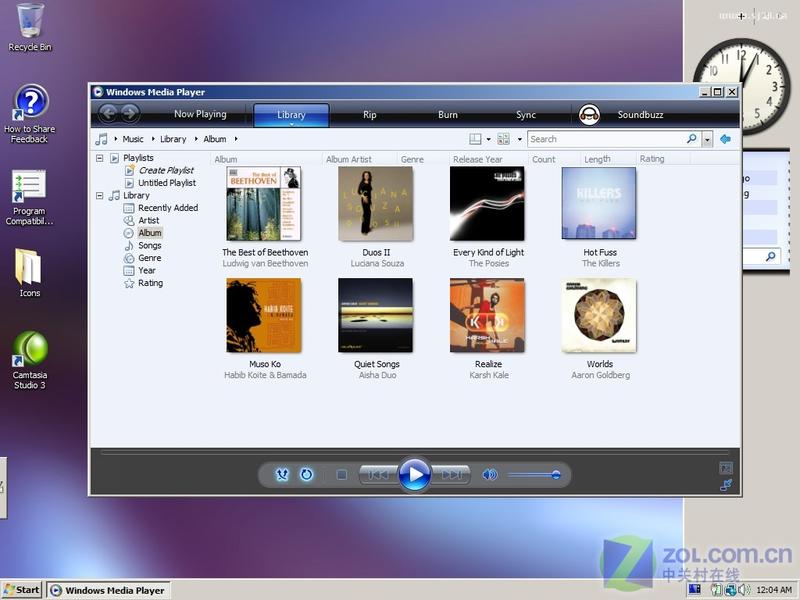Image resolution: width=800 pixels, height=600 pixels.
Task: Click the Play button
Action: point(414,474)
